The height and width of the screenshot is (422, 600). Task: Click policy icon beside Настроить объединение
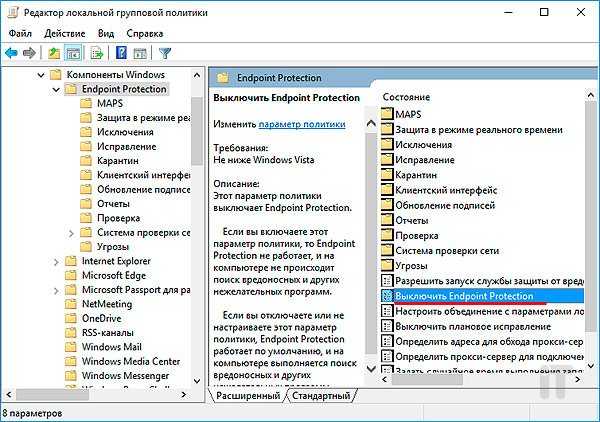coord(387,311)
